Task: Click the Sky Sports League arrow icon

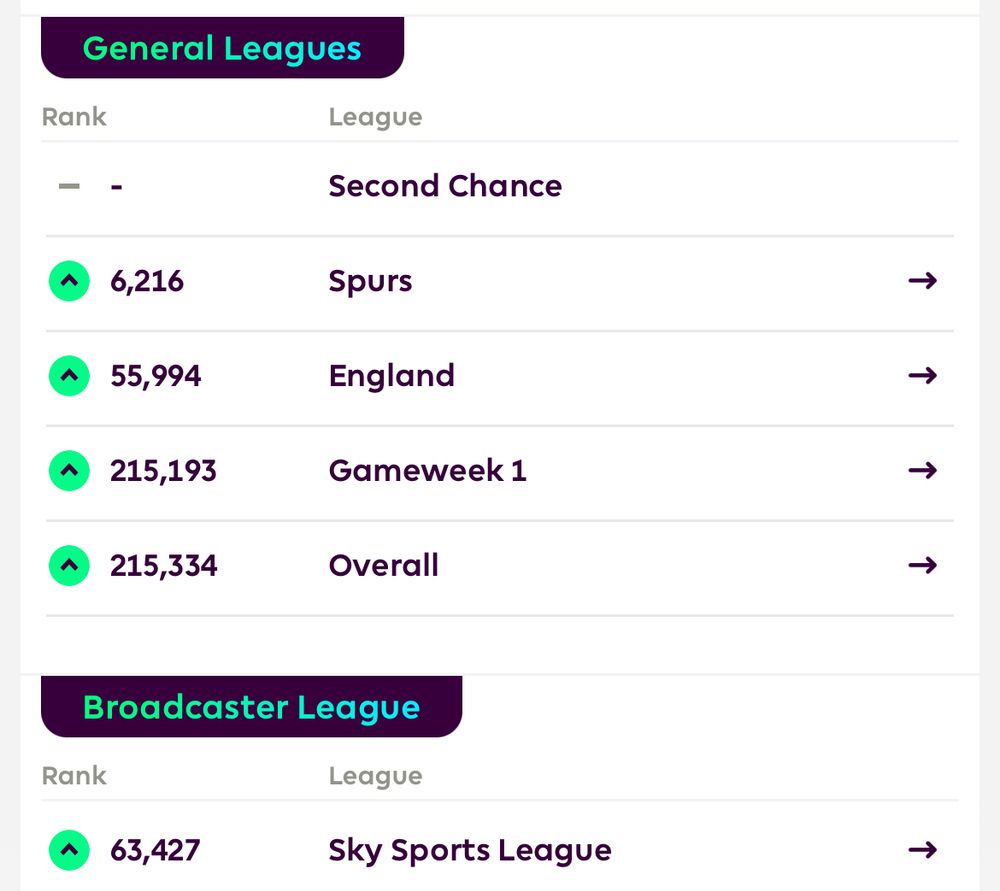Action: click(922, 850)
